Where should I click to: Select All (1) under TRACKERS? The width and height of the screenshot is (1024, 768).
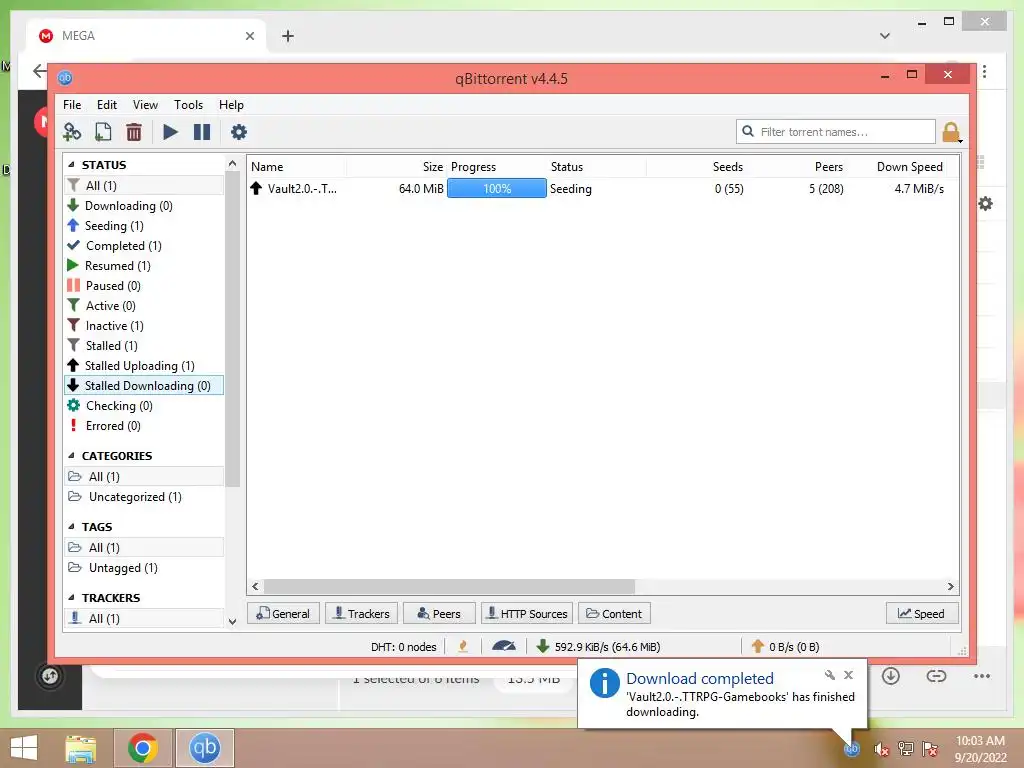[x=144, y=618]
